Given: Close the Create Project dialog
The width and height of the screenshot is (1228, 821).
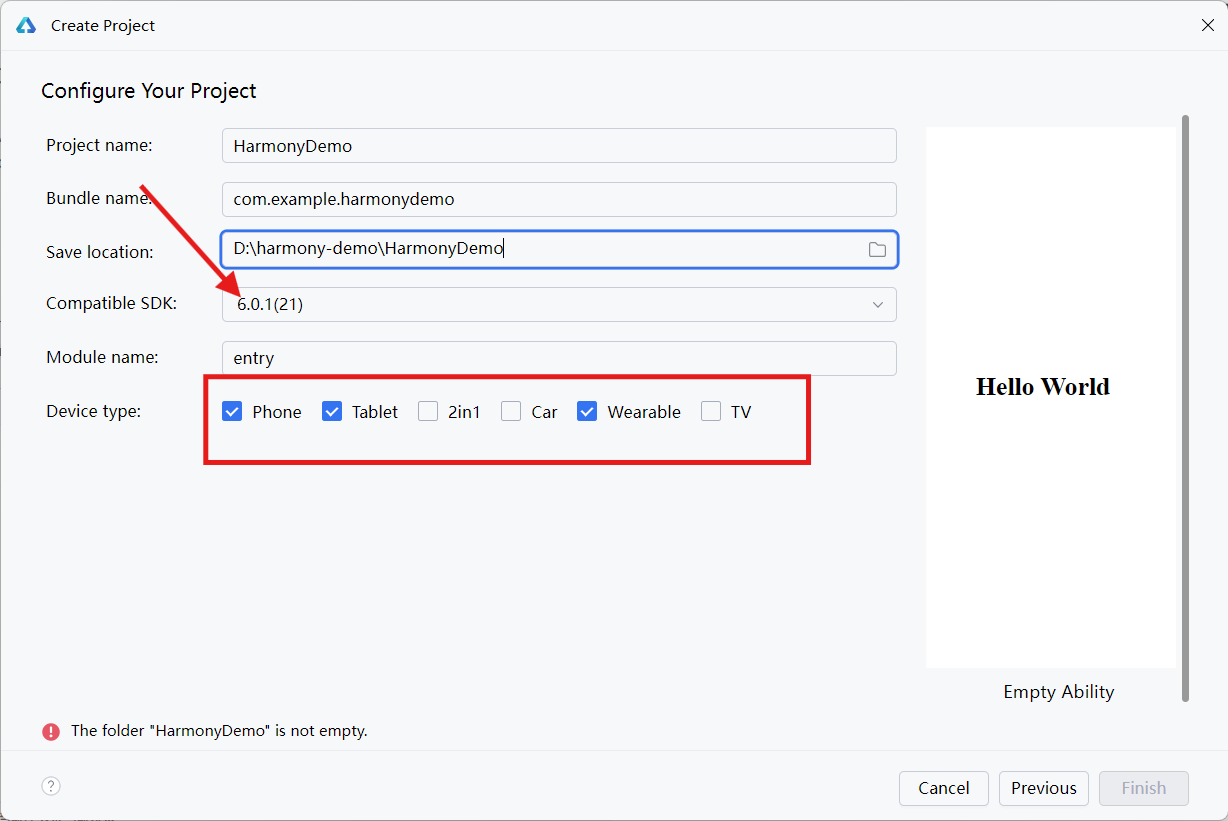Looking at the screenshot, I should [x=1207, y=26].
